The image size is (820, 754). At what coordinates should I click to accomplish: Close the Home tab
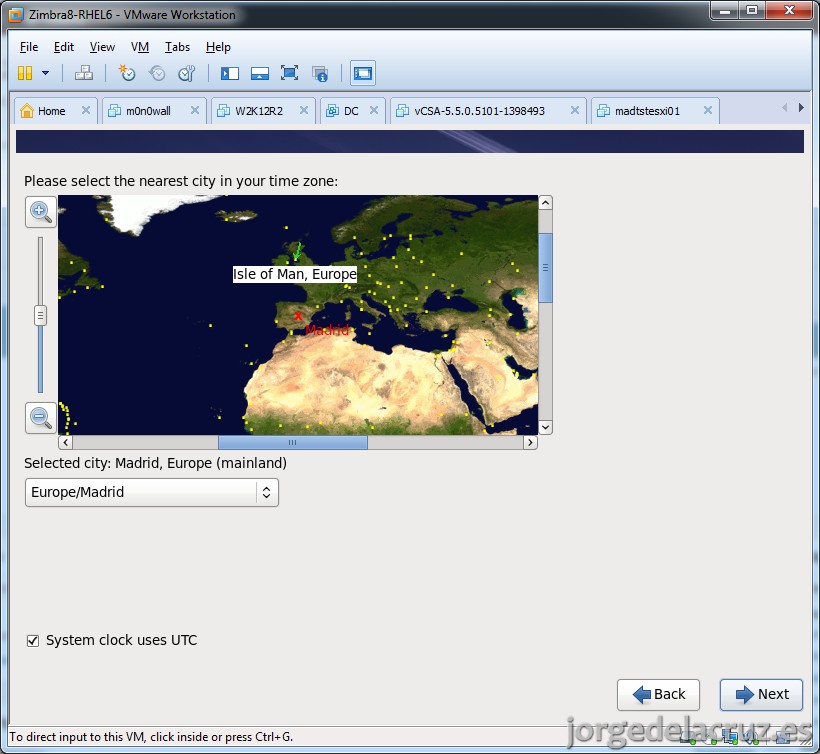point(86,110)
